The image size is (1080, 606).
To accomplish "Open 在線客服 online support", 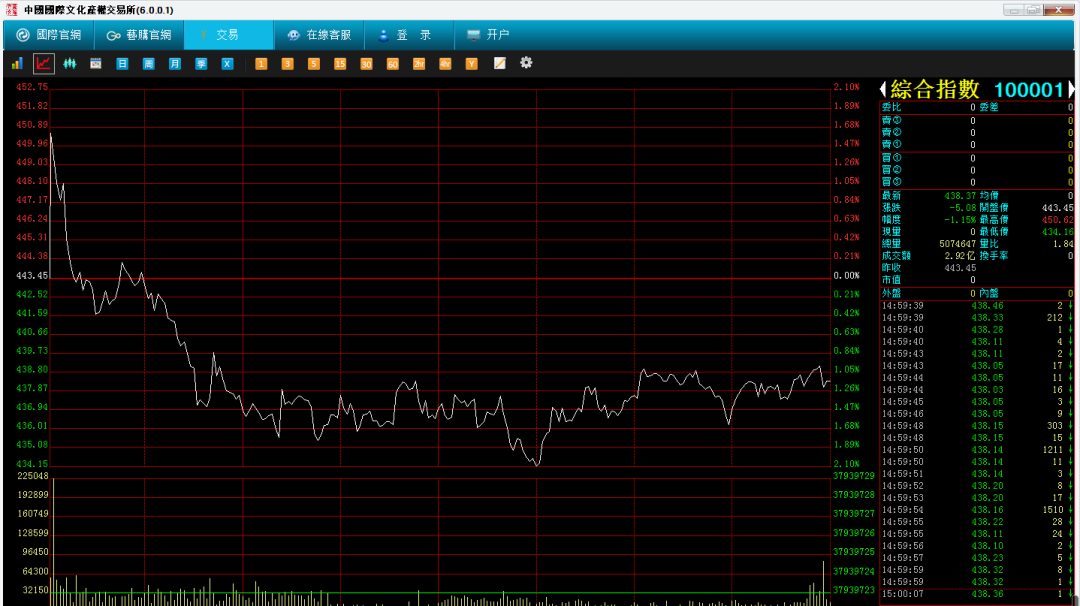I will coord(319,35).
